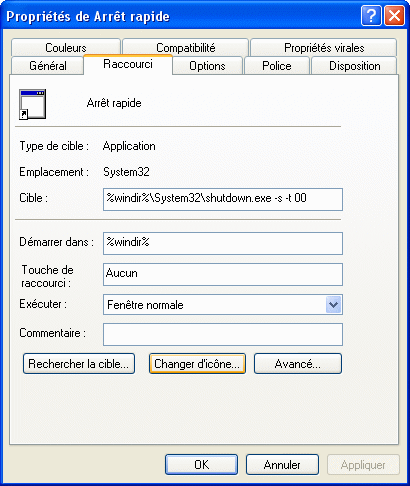Open the Compatibilité tab
The height and width of the screenshot is (486, 410).
(186, 47)
